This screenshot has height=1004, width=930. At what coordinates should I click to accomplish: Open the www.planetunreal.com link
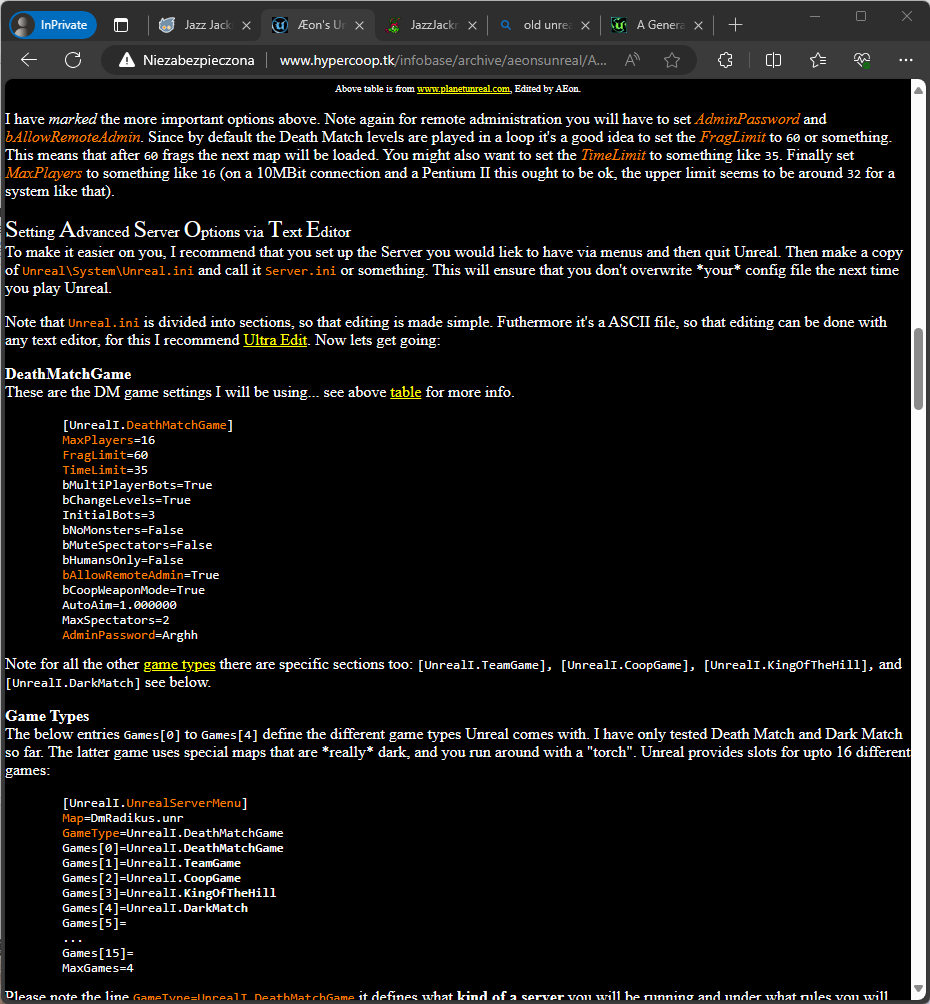point(463,89)
